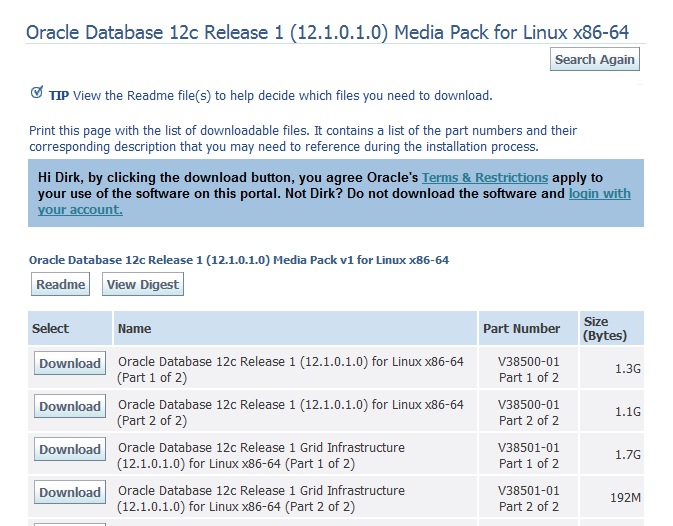Download Oracle Database 12c Part 1 of 2

pyautogui.click(x=70, y=363)
